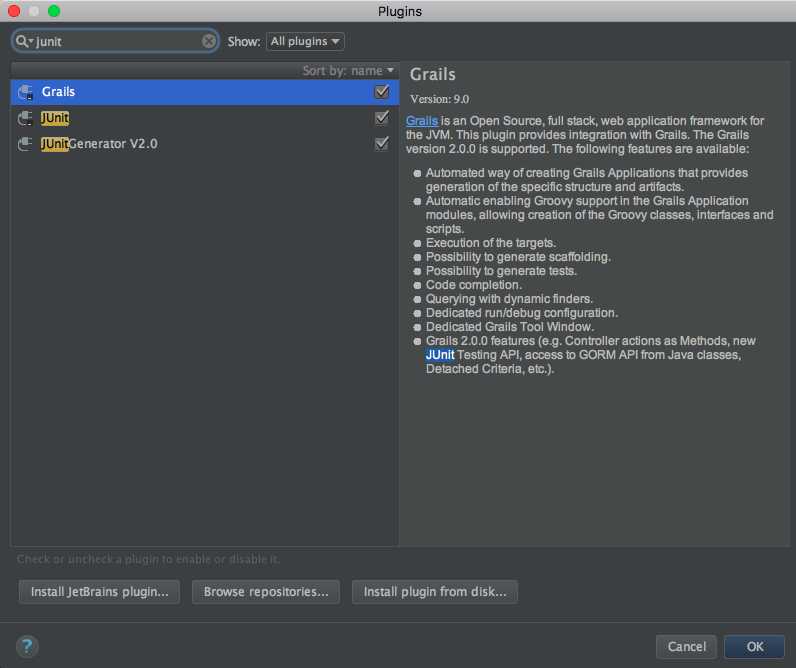Close the Plugins dialog with red button
The image size is (796, 668).
coord(14,11)
